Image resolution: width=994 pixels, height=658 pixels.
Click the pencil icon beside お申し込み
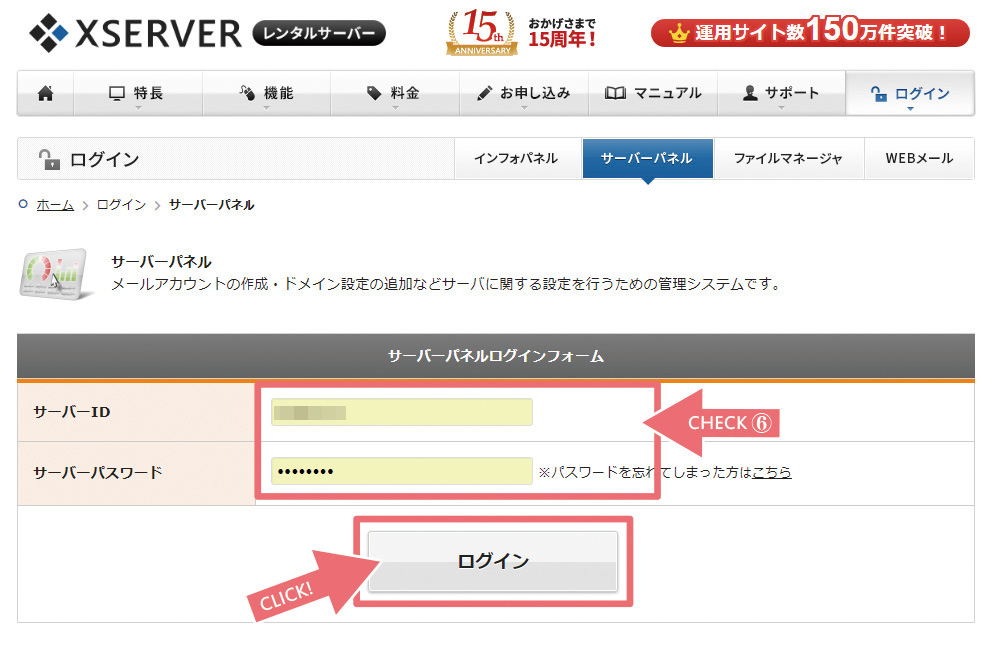[484, 93]
